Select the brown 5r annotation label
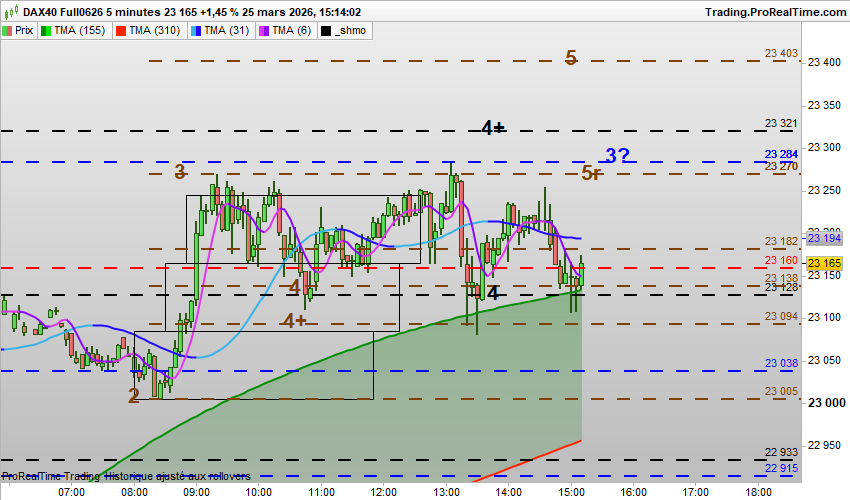 pos(591,173)
